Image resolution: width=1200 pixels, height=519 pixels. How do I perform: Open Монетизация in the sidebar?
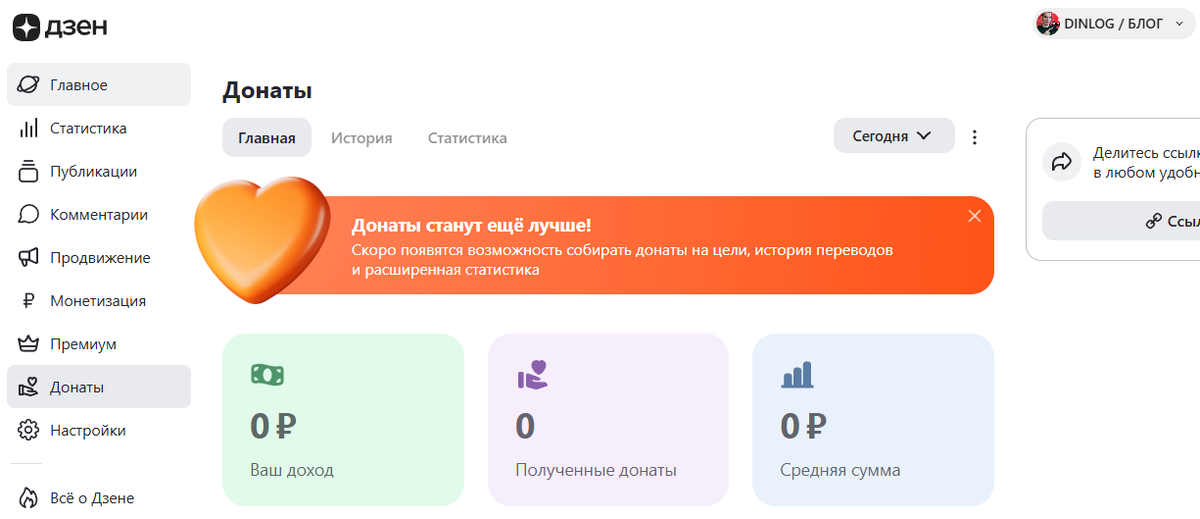click(99, 301)
